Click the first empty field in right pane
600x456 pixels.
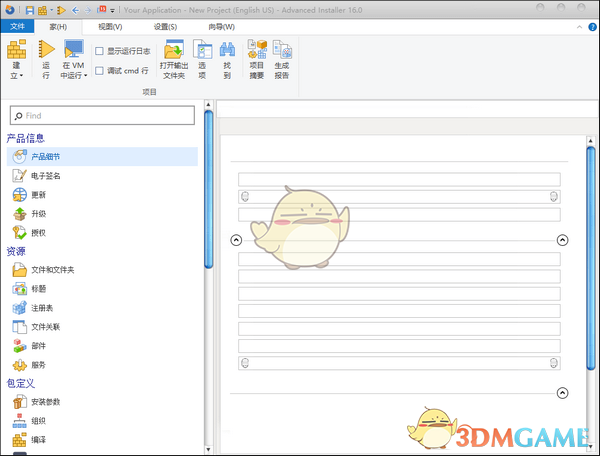pyautogui.click(x=399, y=179)
